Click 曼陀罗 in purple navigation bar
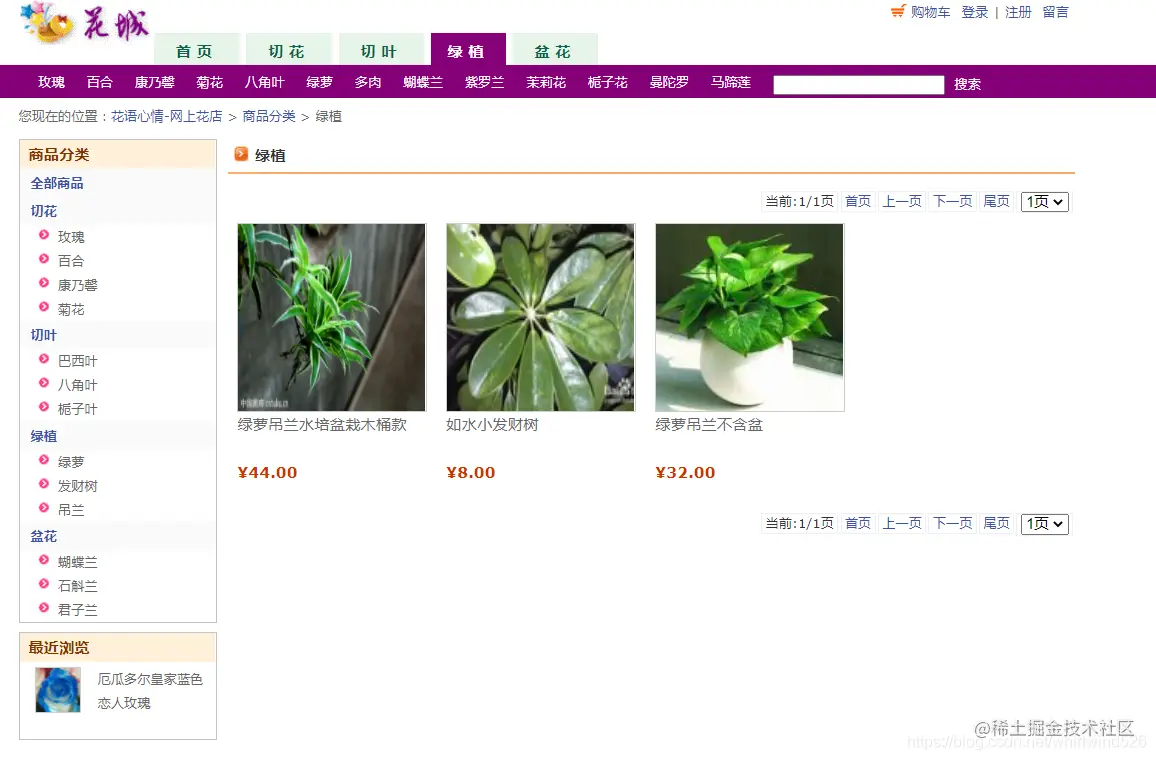 pos(669,83)
